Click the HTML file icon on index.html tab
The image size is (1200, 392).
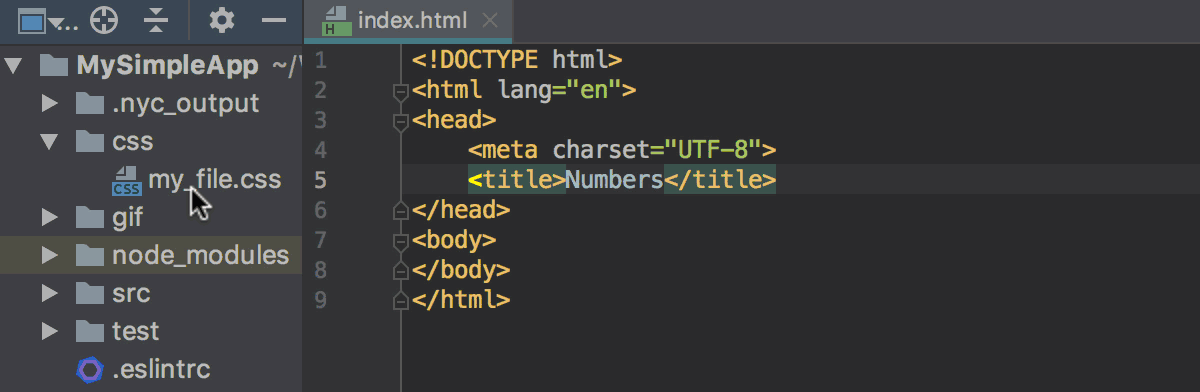[x=337, y=20]
